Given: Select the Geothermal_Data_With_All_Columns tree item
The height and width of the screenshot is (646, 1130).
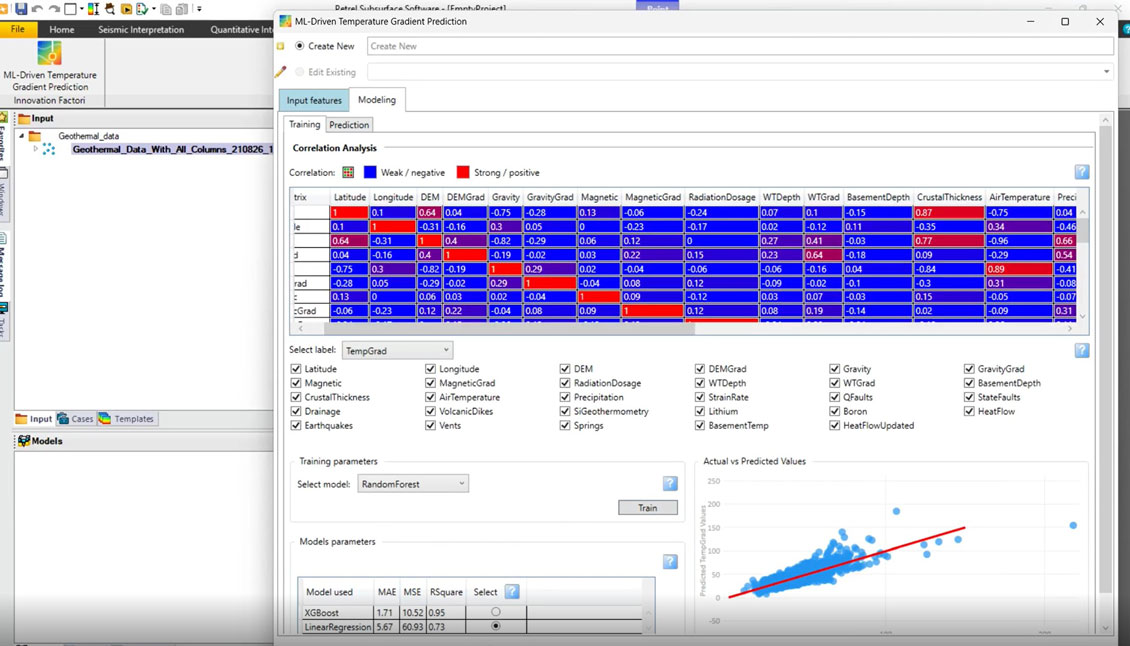Looking at the screenshot, I should click(x=173, y=149).
